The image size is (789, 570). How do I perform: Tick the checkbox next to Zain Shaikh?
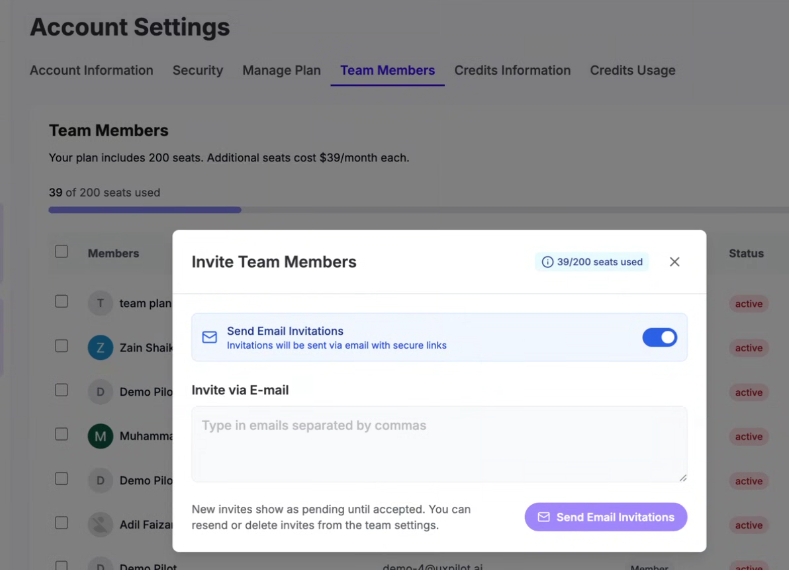[x=62, y=346]
